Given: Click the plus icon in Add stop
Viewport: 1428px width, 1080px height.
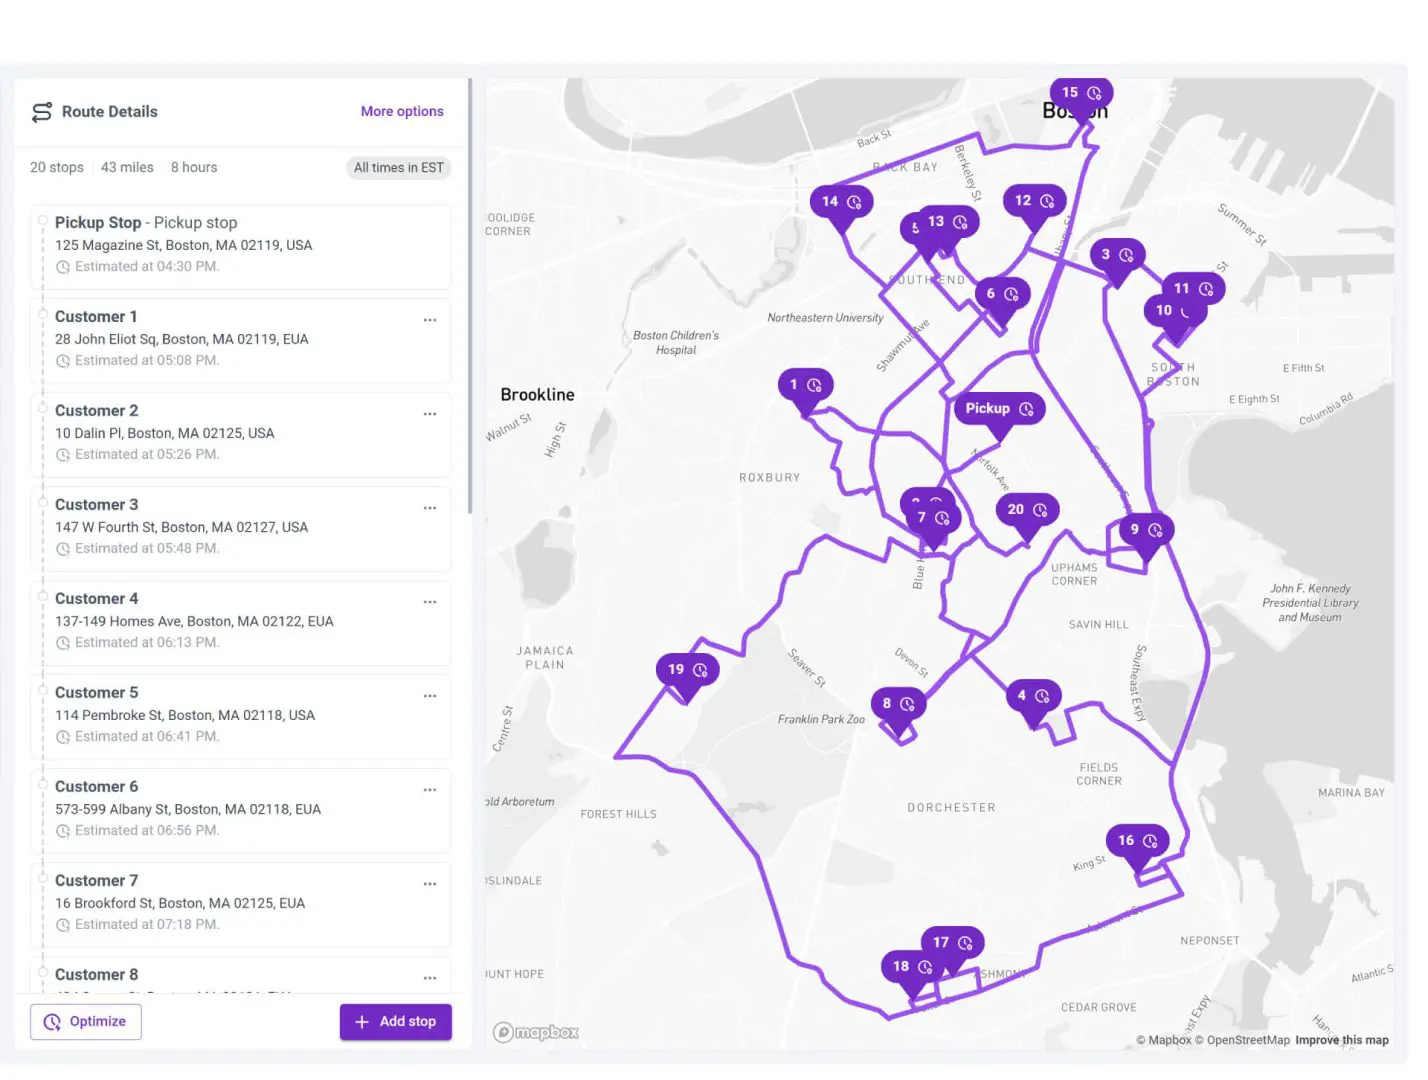Looking at the screenshot, I should click(x=362, y=1022).
